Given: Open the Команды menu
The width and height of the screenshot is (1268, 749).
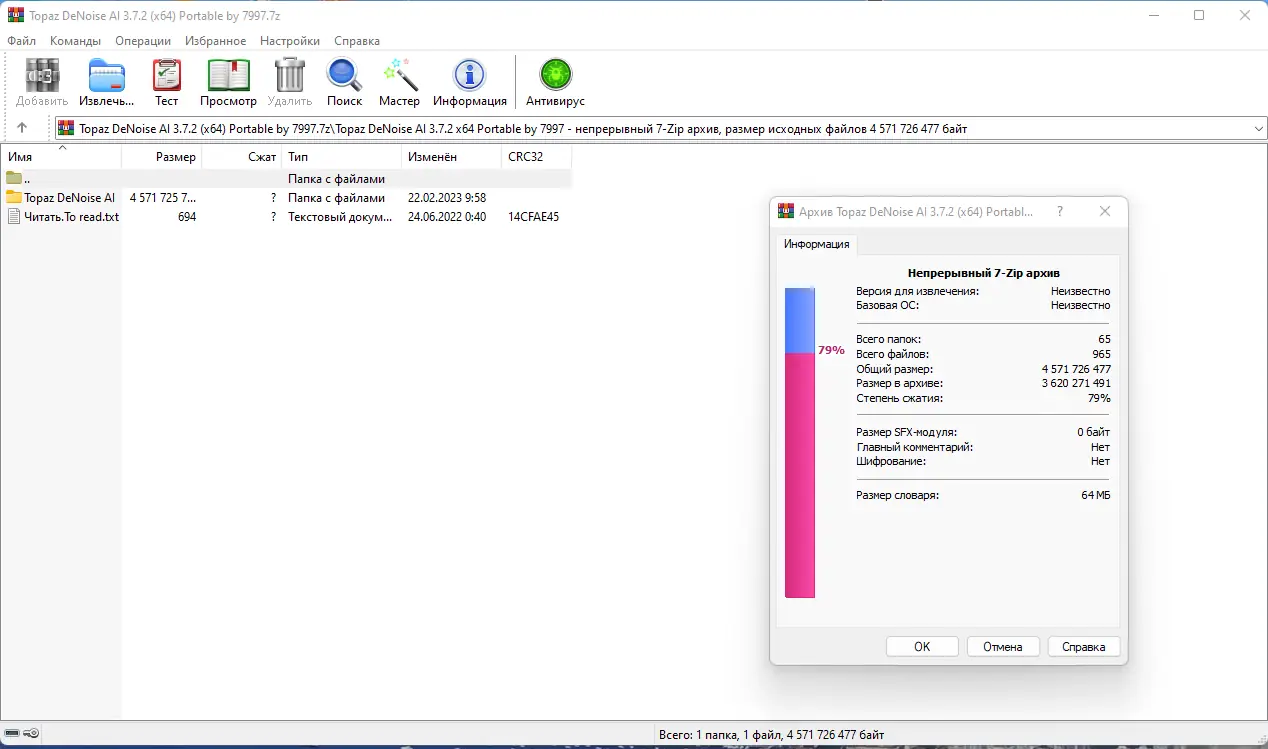Looking at the screenshot, I should [x=76, y=41].
